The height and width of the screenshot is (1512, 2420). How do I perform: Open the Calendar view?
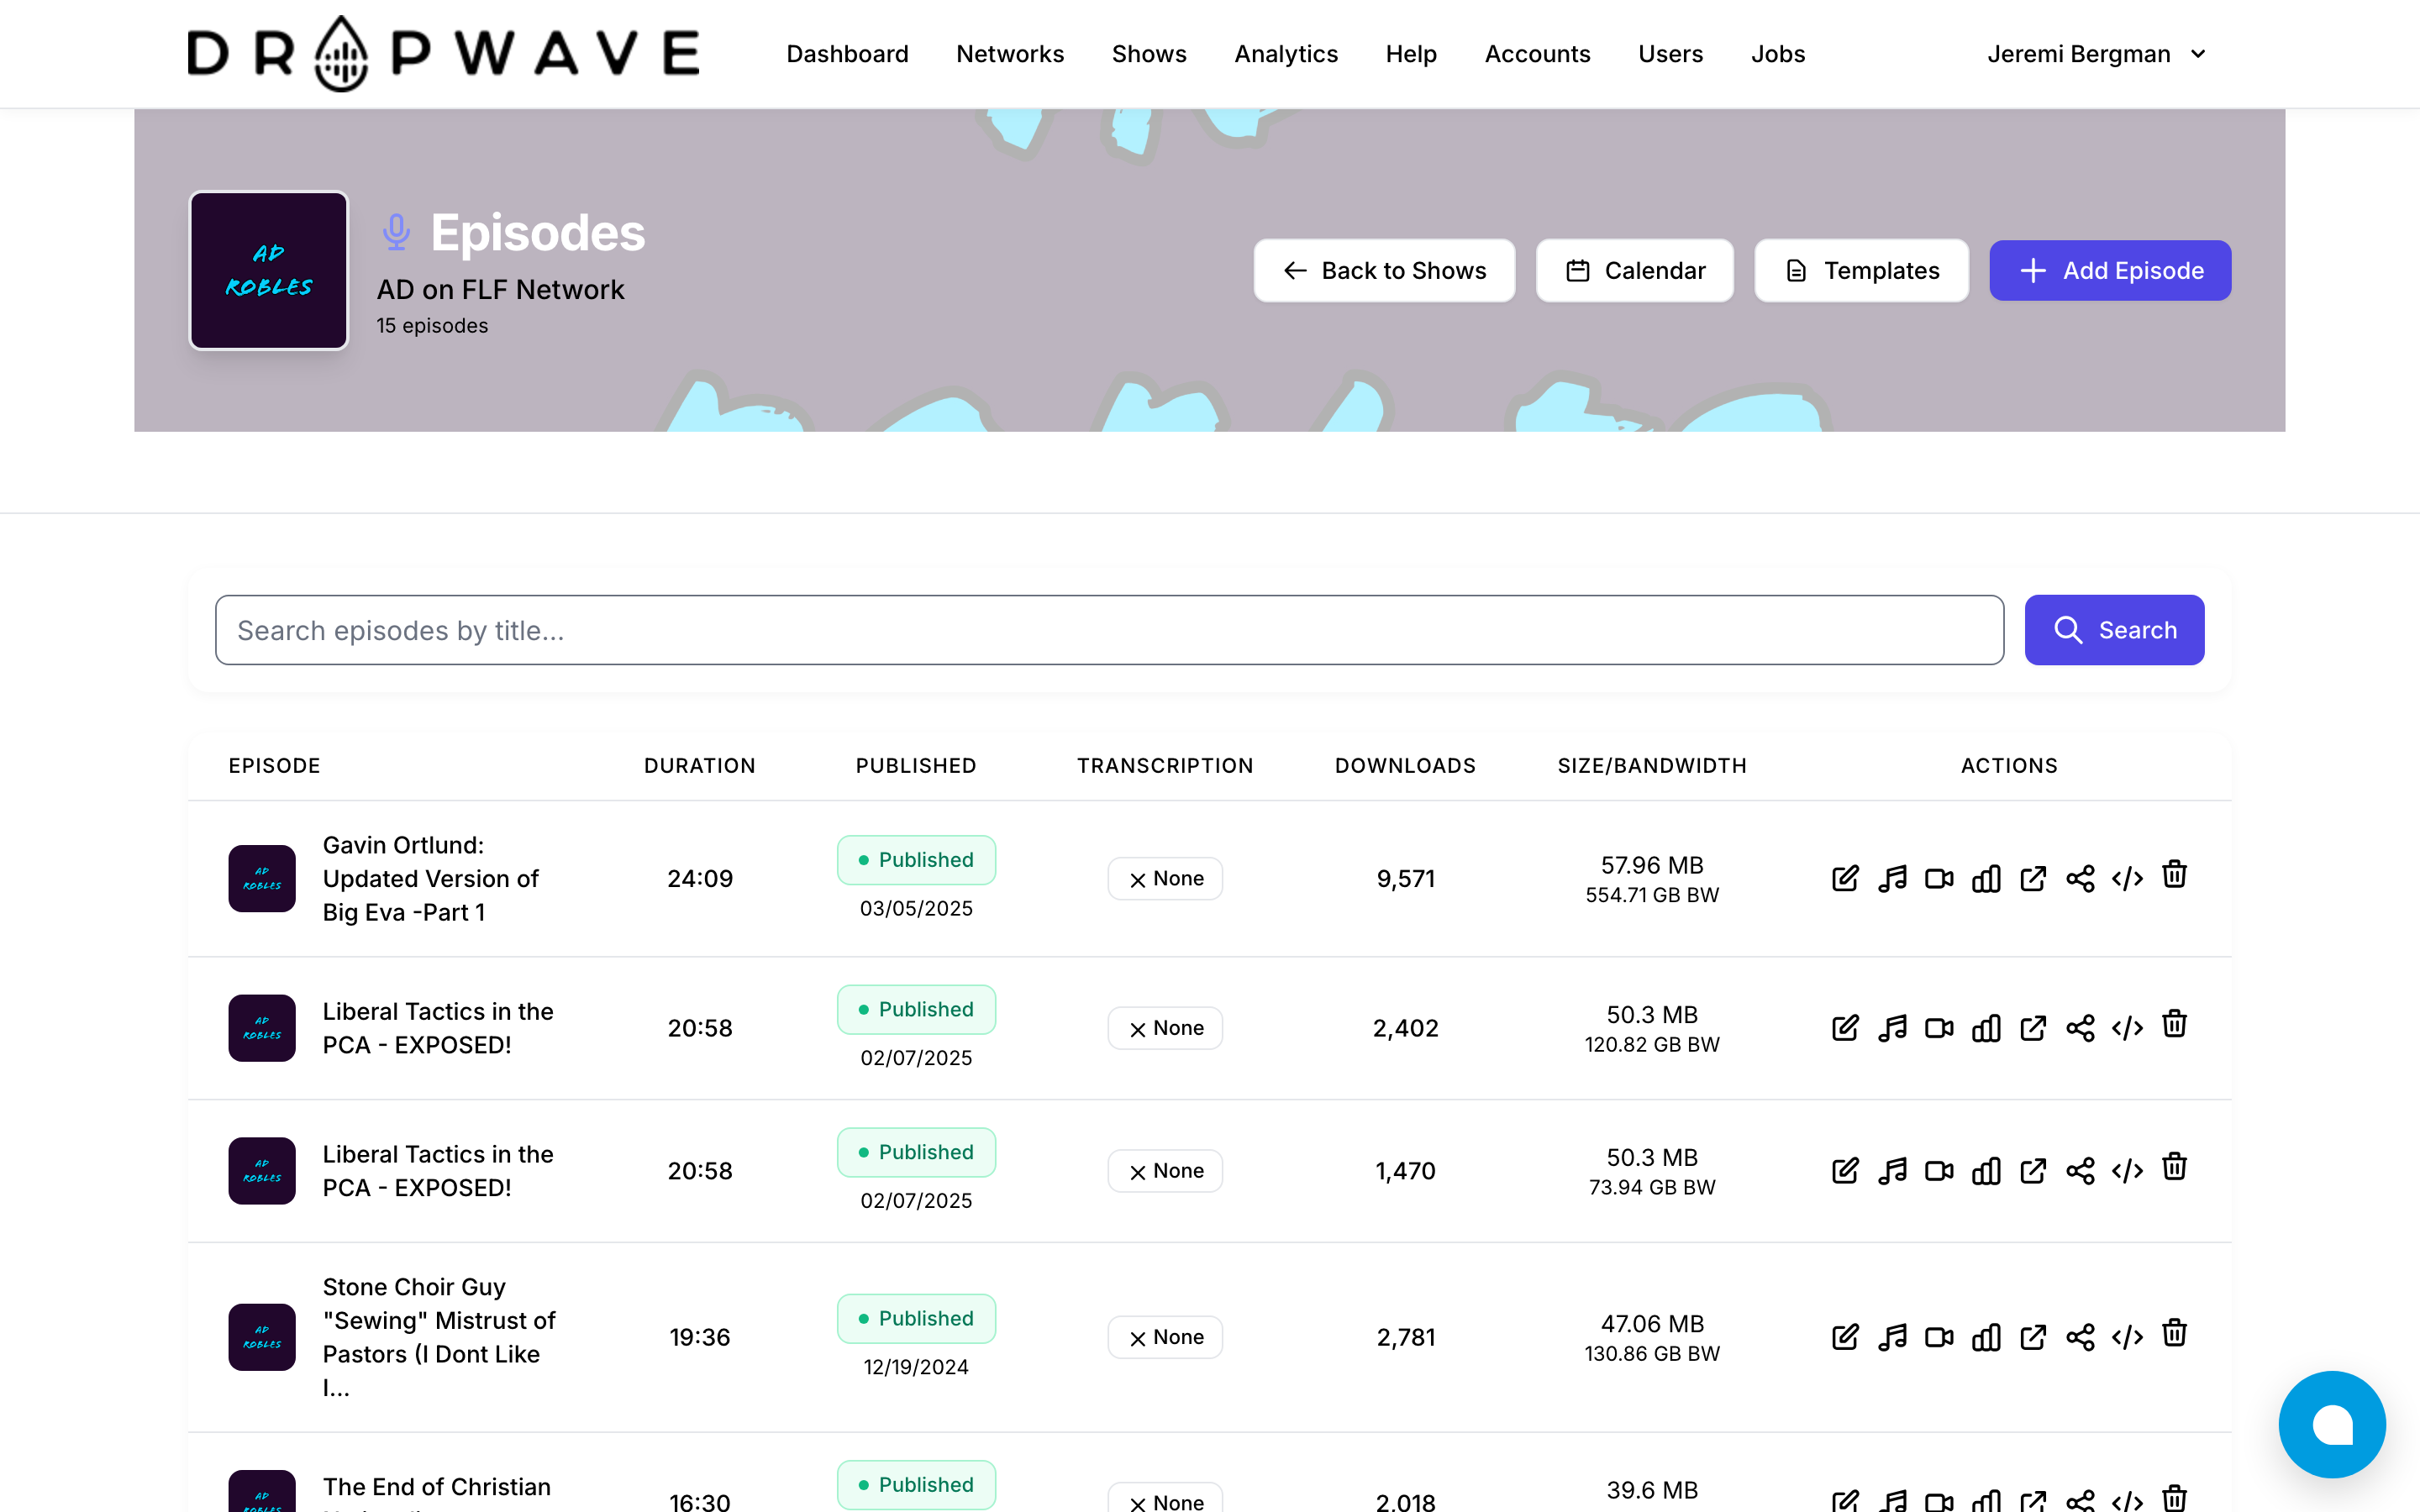pyautogui.click(x=1634, y=270)
